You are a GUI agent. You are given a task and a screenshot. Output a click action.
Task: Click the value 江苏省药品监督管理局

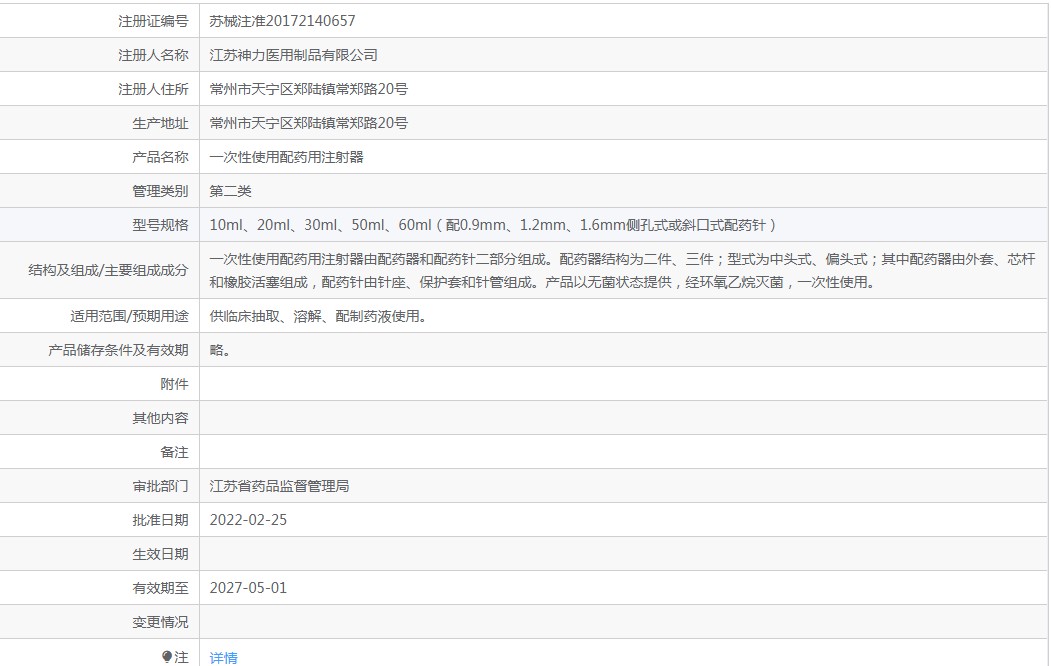(280, 486)
